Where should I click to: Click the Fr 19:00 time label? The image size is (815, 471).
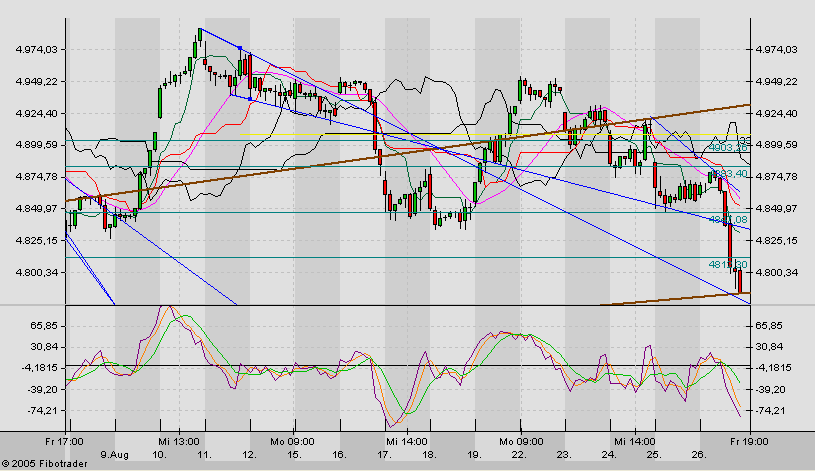(749, 442)
